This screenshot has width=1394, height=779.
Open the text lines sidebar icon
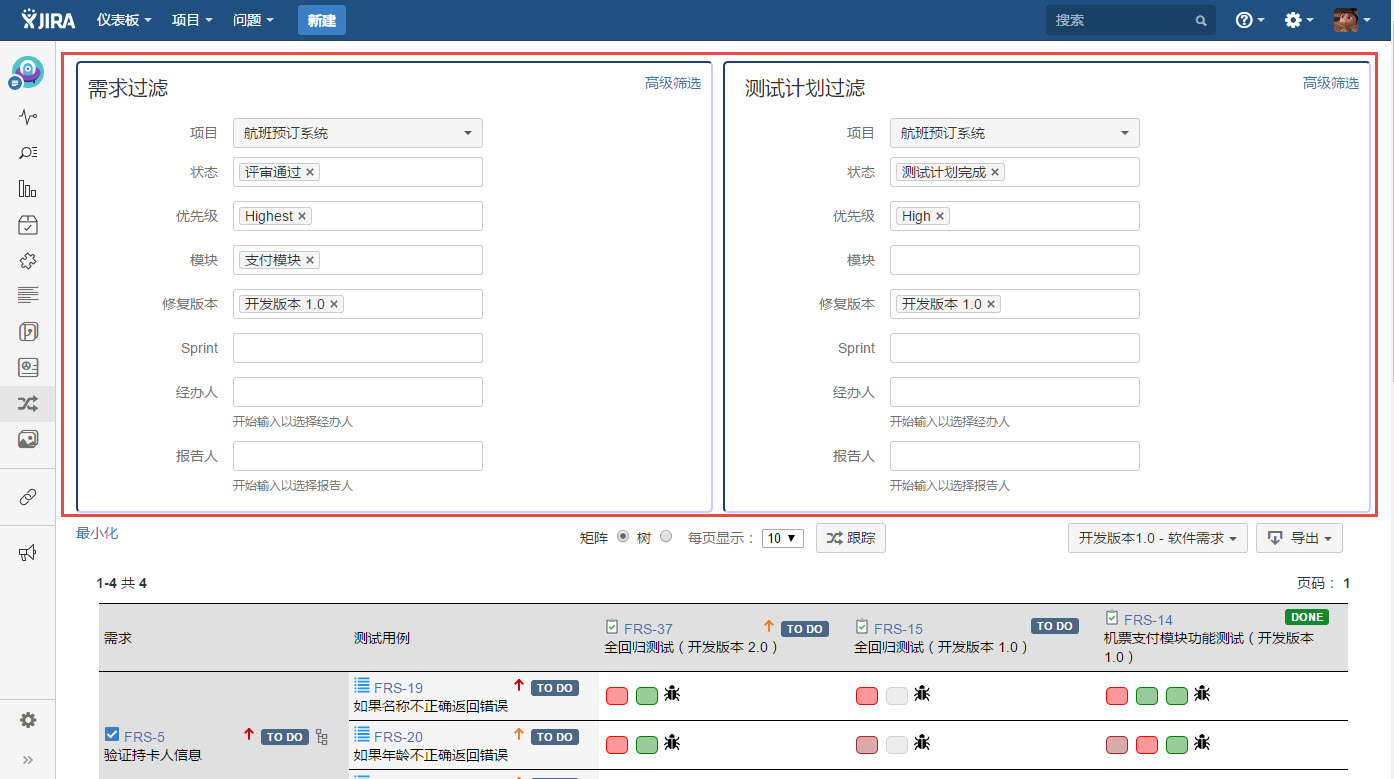pyautogui.click(x=28, y=295)
